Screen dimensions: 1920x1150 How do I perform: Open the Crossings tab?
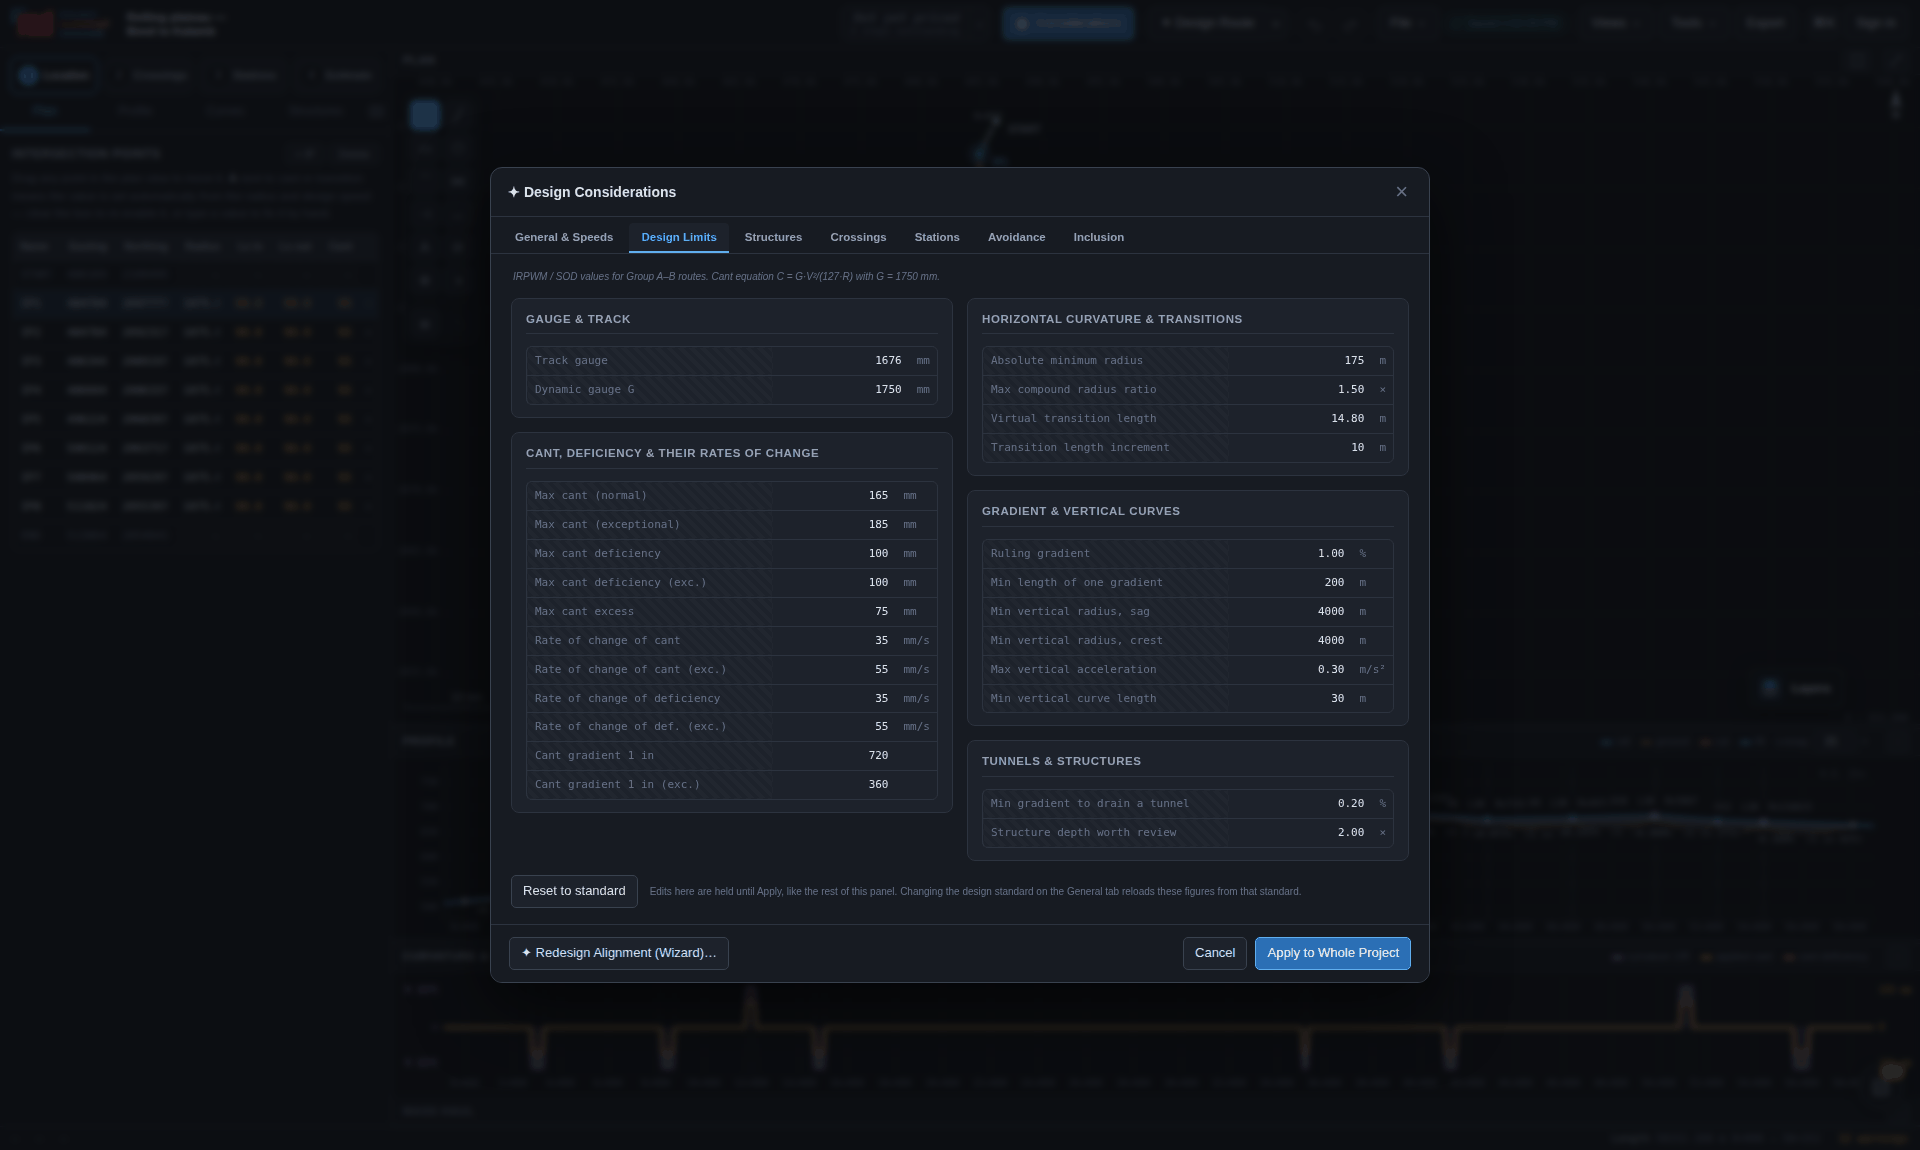click(858, 238)
